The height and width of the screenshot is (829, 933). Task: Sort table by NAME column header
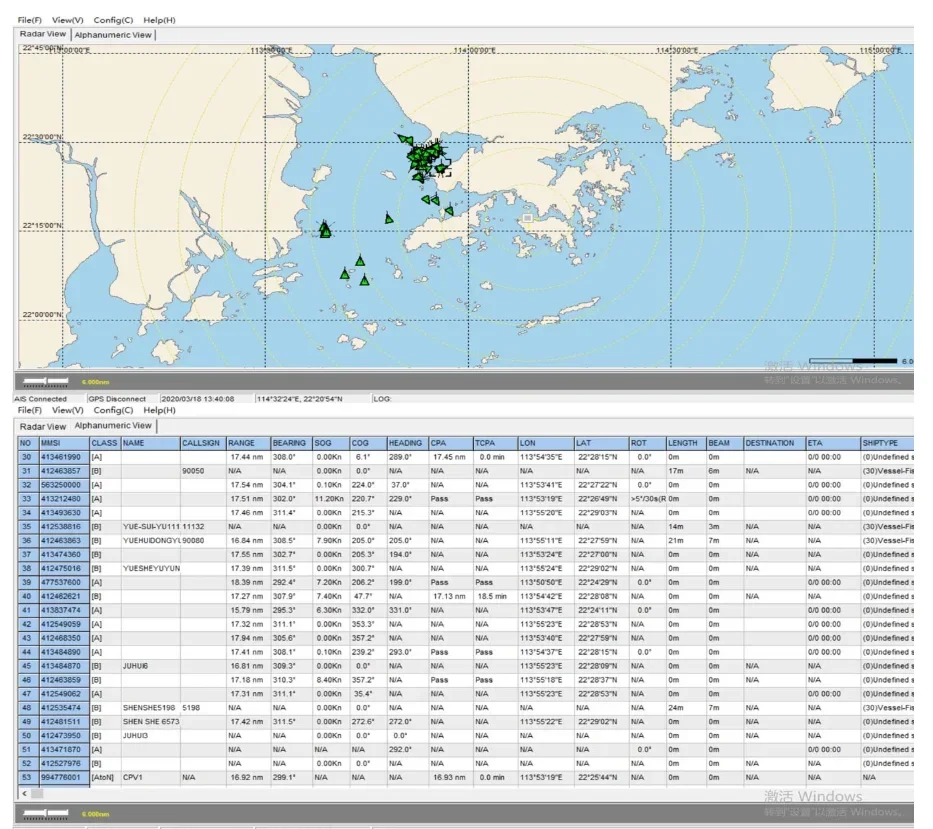tap(151, 443)
